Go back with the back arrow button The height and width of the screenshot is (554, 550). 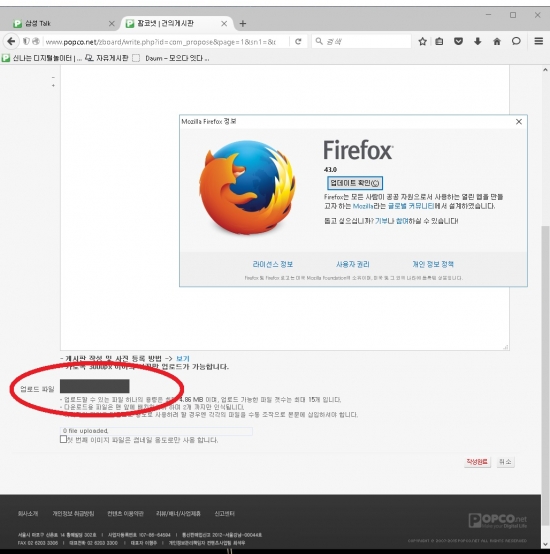[x=11, y=41]
